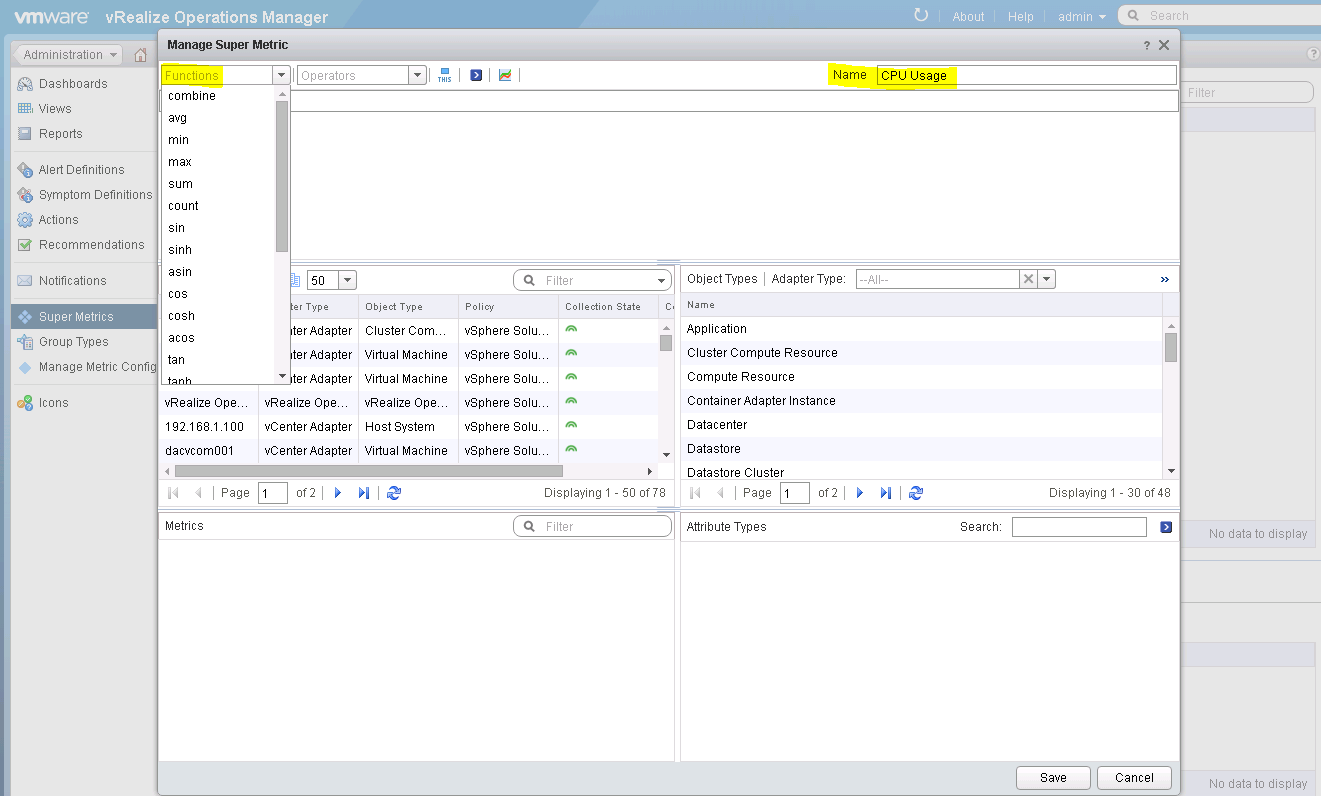Open Group Types in the sidebar
The height and width of the screenshot is (796, 1321).
(73, 342)
